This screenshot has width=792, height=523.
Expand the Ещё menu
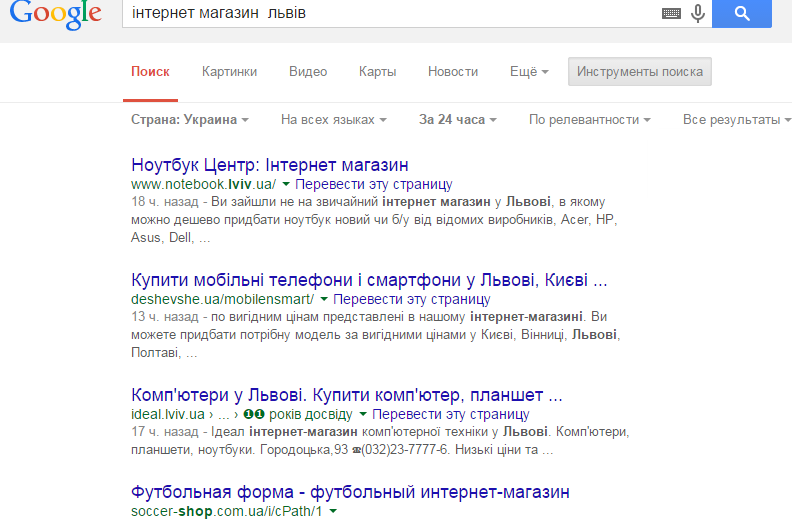tap(529, 72)
